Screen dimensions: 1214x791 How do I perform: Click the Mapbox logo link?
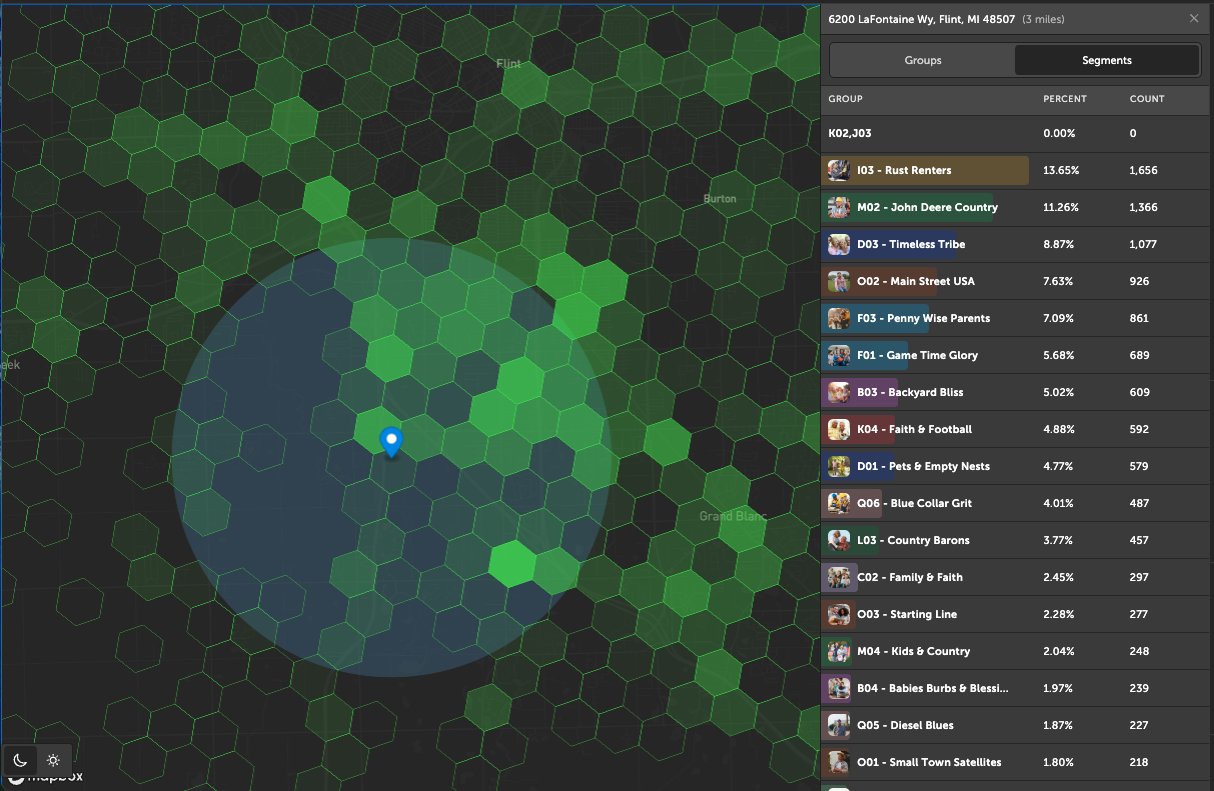pyautogui.click(x=45, y=778)
